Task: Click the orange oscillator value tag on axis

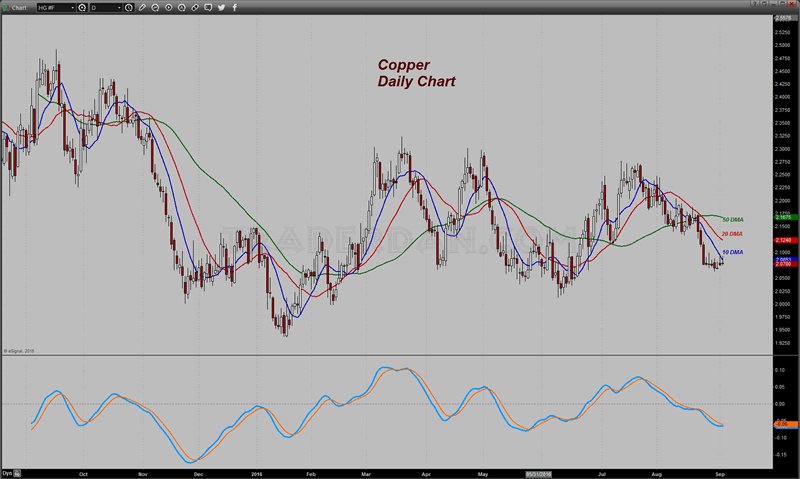Action: point(783,424)
